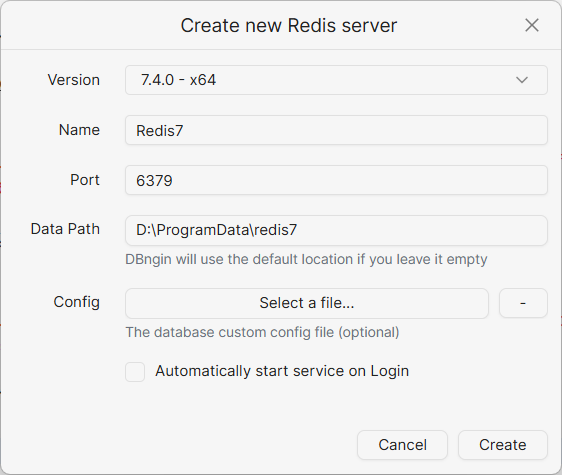This screenshot has width=562, height=475.
Task: Select the Data Path input field
Action: click(x=336, y=230)
